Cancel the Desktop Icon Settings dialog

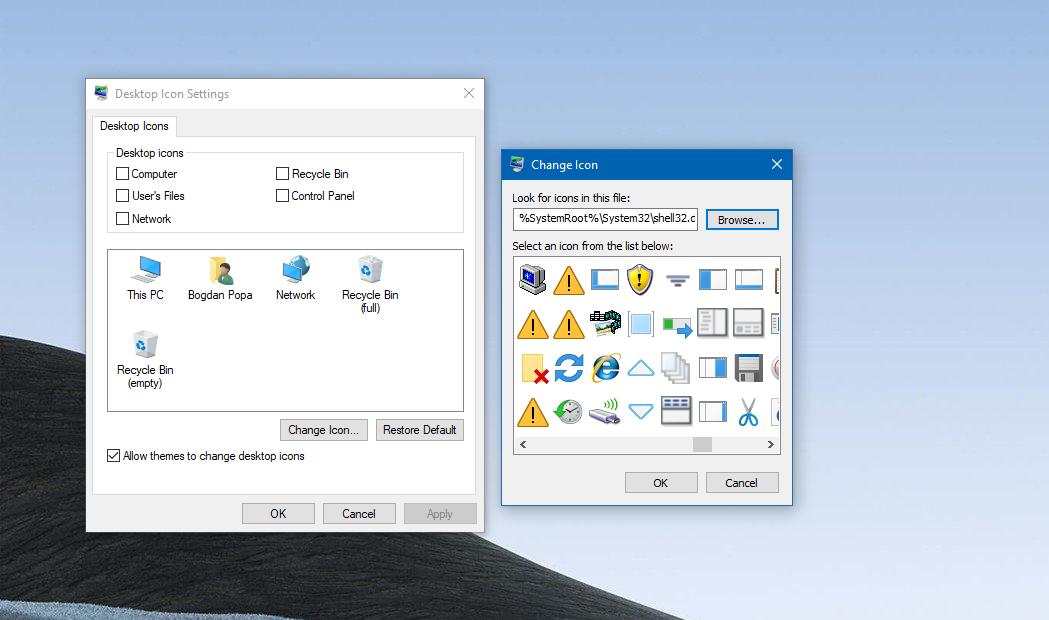tap(359, 514)
